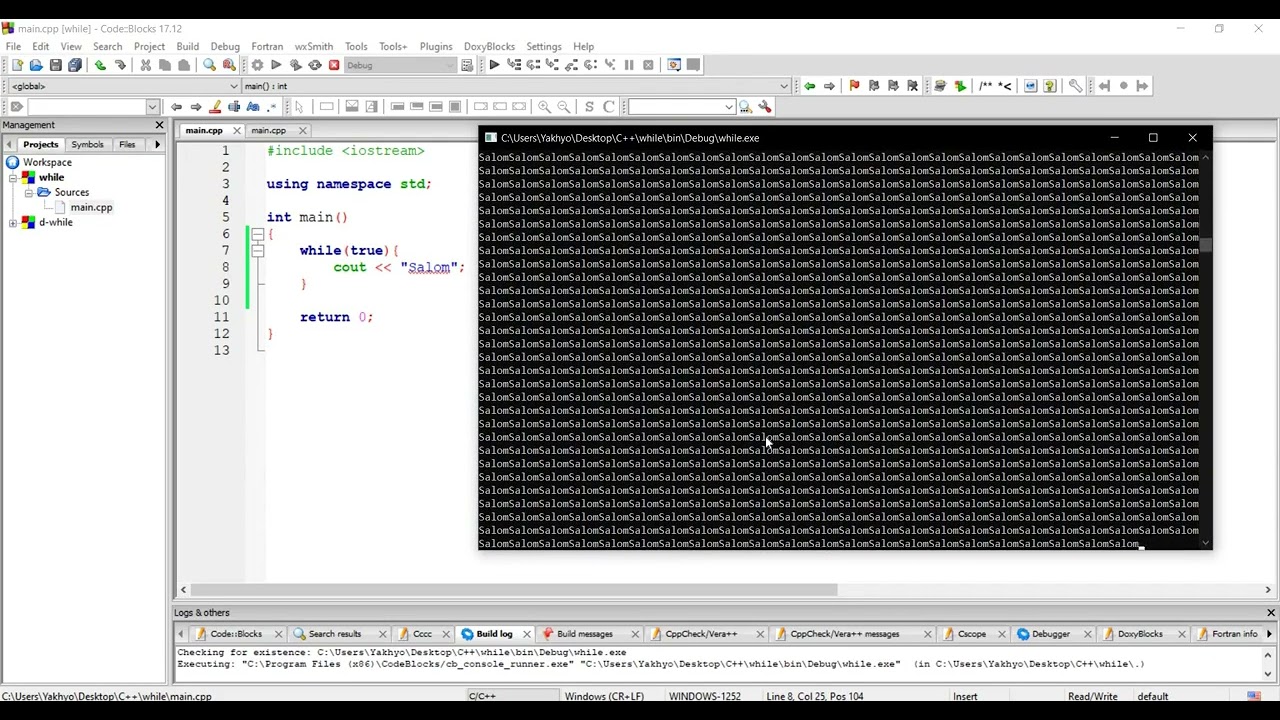Open the Plugins menu
This screenshot has height=720, width=1280.
point(436,46)
